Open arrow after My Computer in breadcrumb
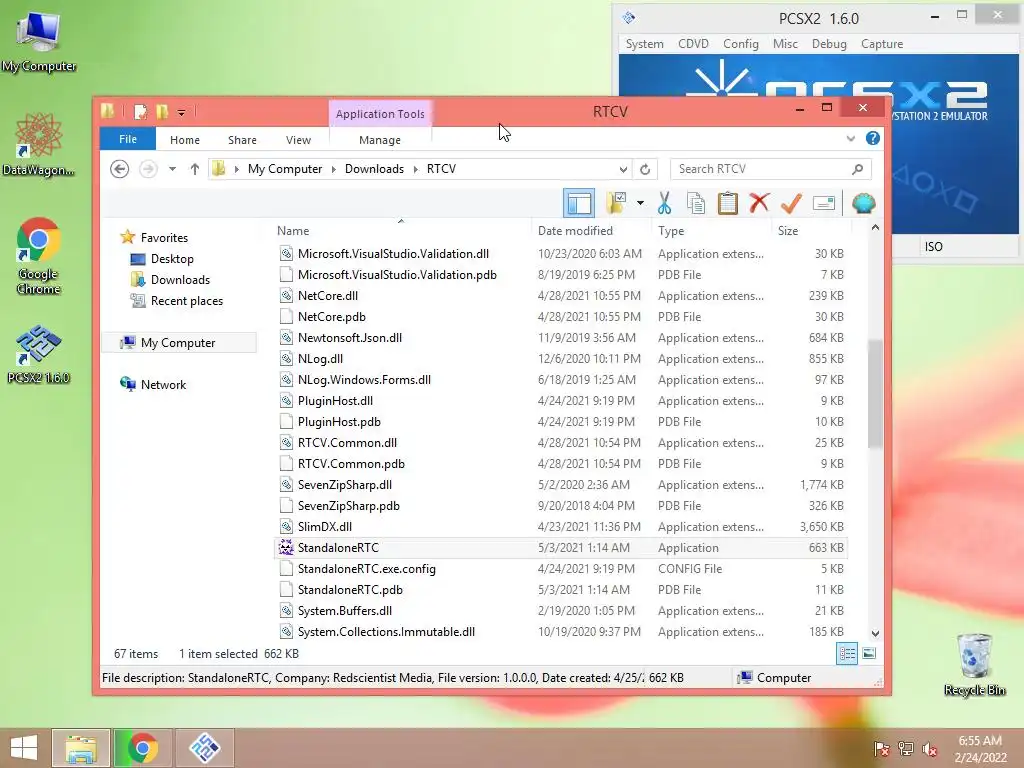The image size is (1024, 768). [x=334, y=169]
